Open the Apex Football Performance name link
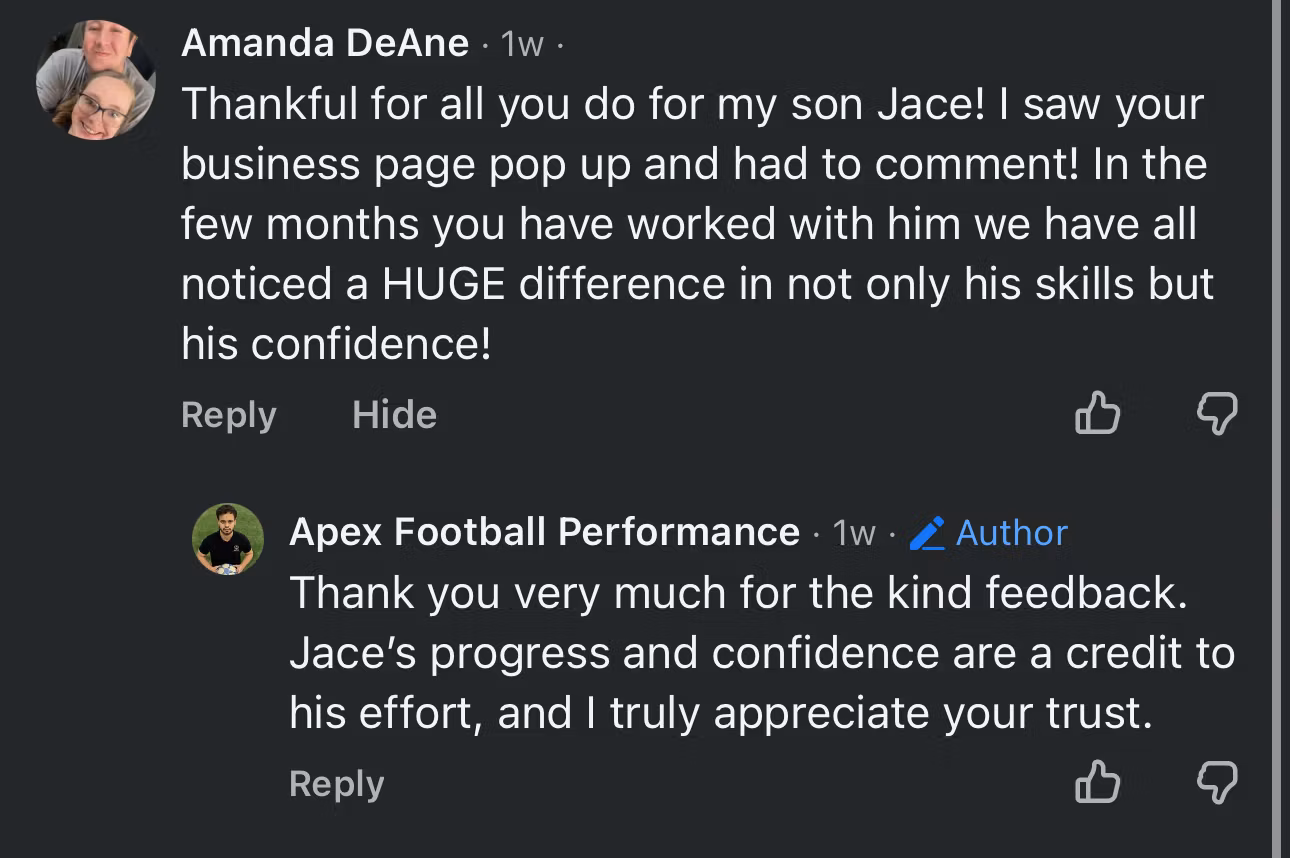This screenshot has height=858, width=1290. pos(544,532)
